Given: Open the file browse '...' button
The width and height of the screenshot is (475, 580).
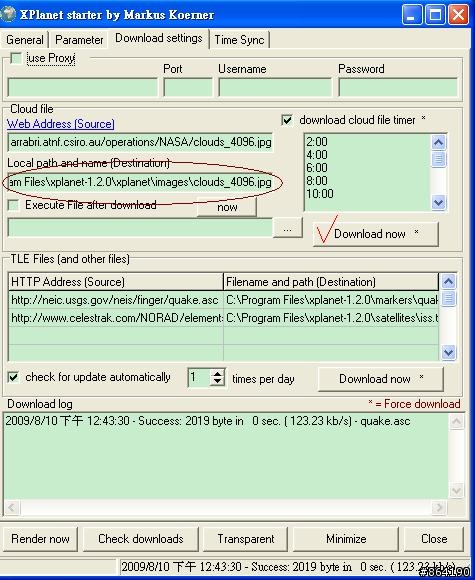Looking at the screenshot, I should click(x=287, y=228).
